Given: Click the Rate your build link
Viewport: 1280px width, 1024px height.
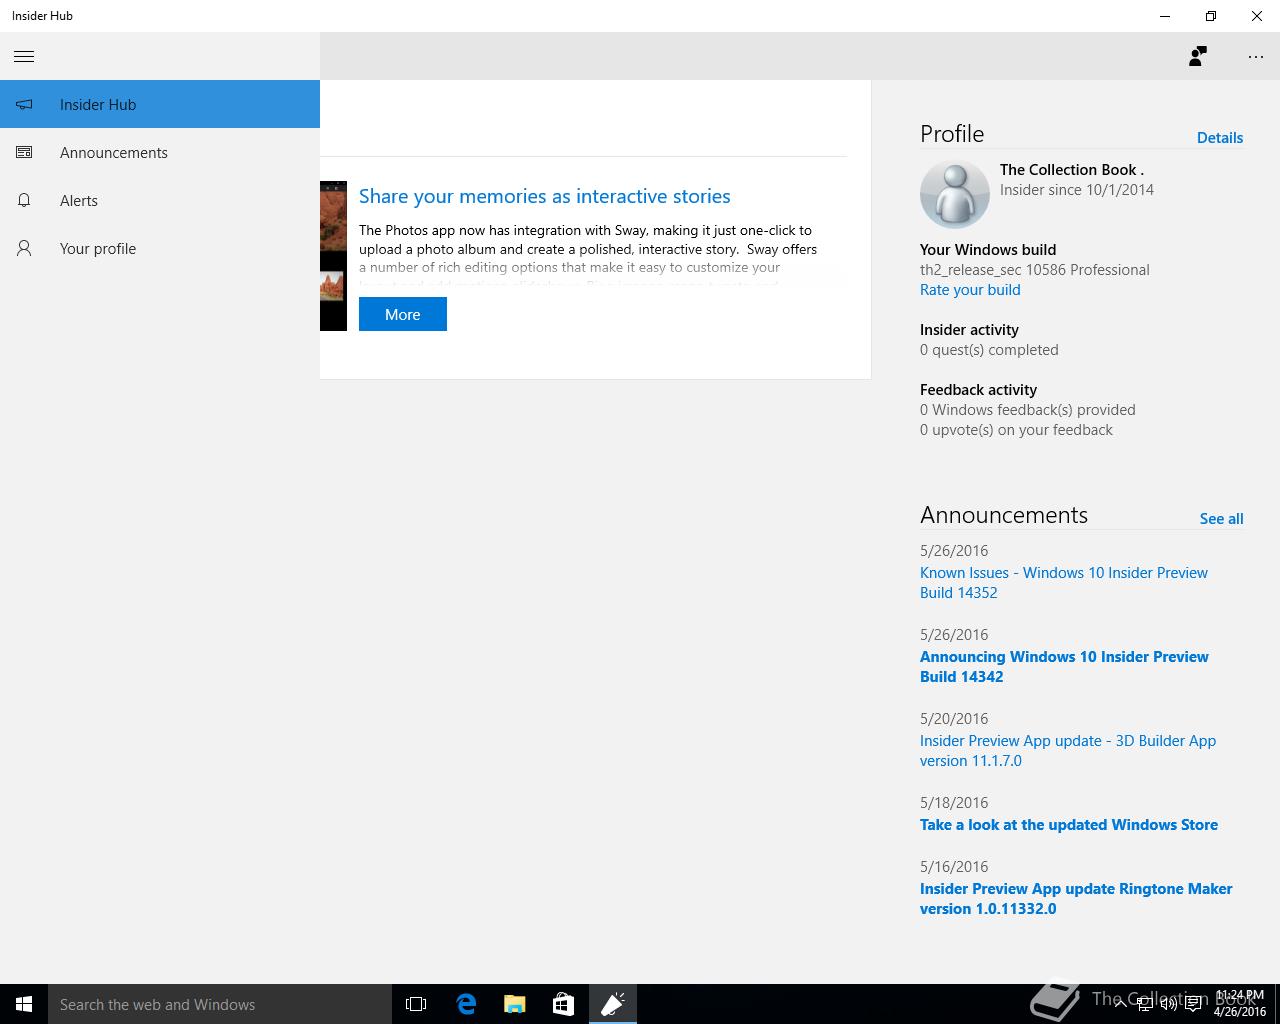Looking at the screenshot, I should [x=970, y=290].
